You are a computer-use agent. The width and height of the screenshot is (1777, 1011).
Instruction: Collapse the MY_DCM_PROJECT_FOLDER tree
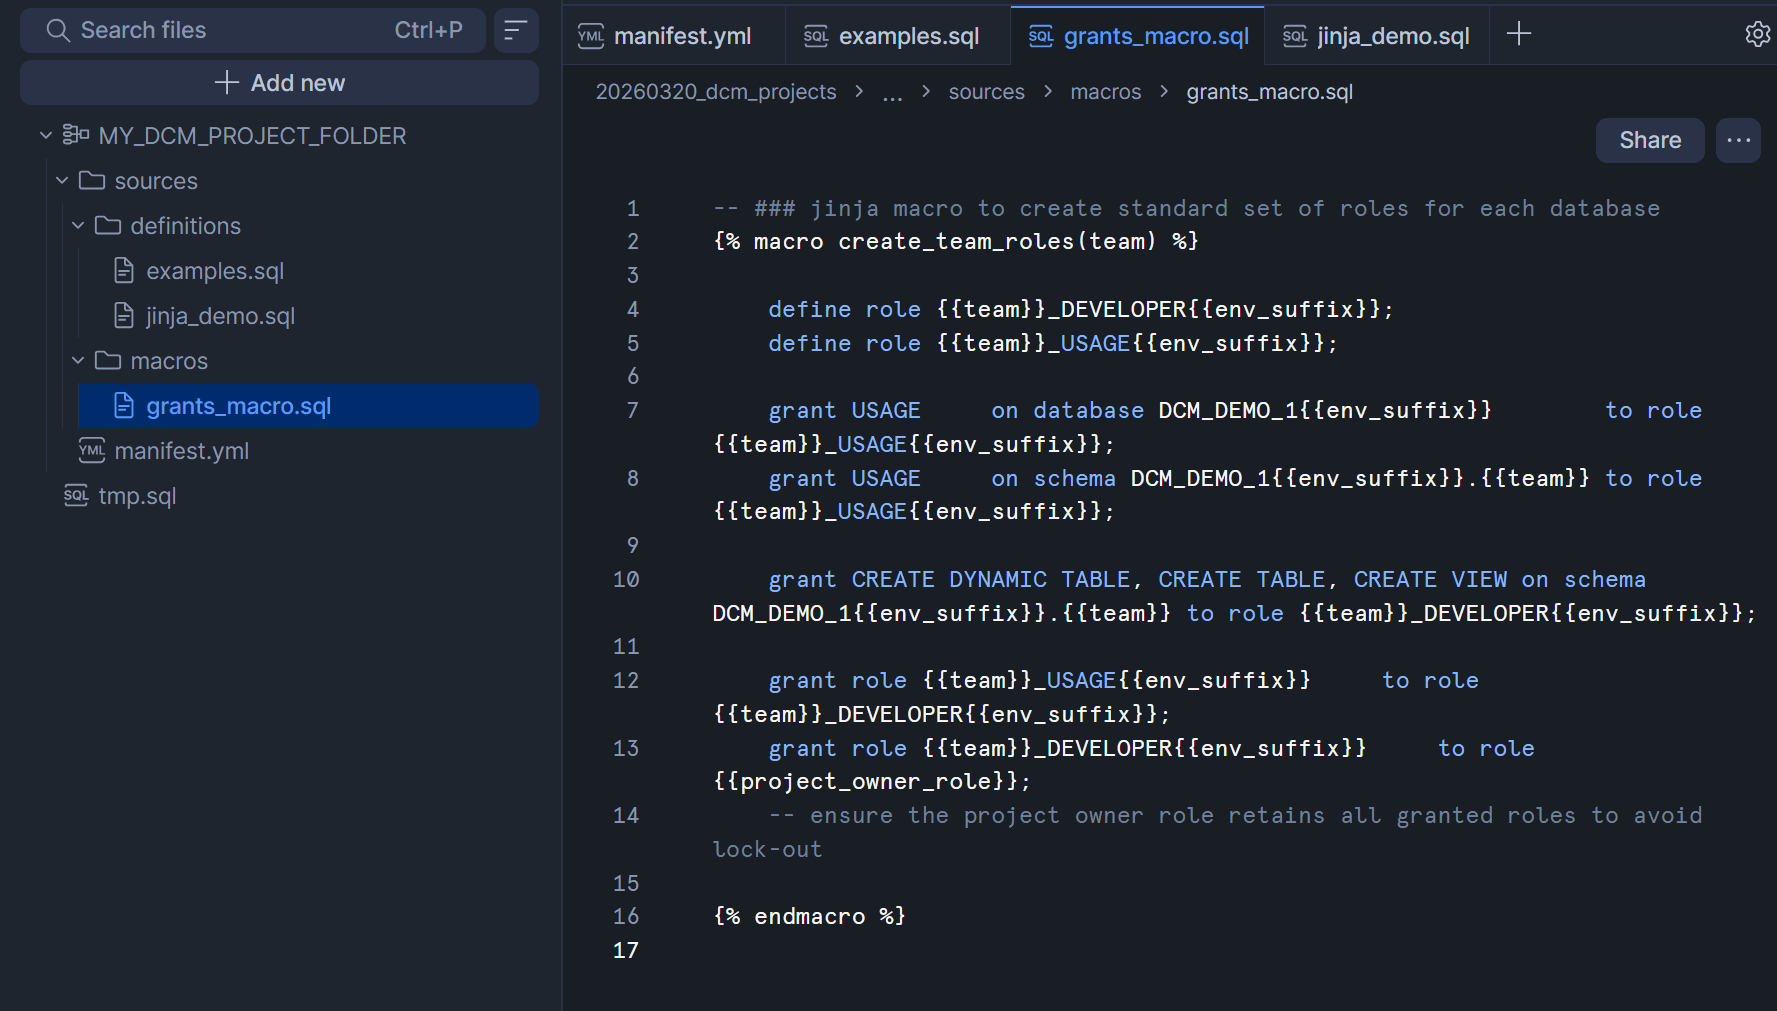pos(45,135)
